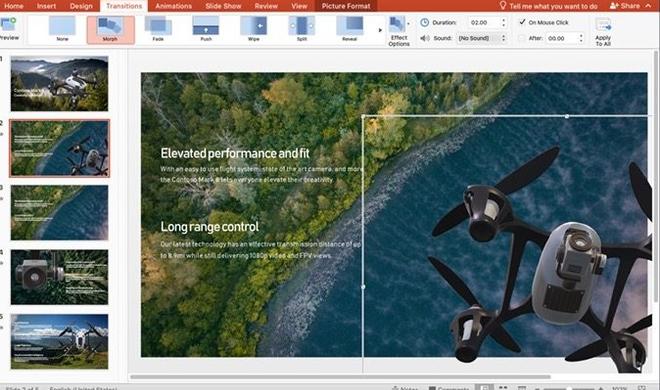This screenshot has height=390, width=660.
Task: Click the paragraph under 'Long range control'
Action: [x=261, y=250]
